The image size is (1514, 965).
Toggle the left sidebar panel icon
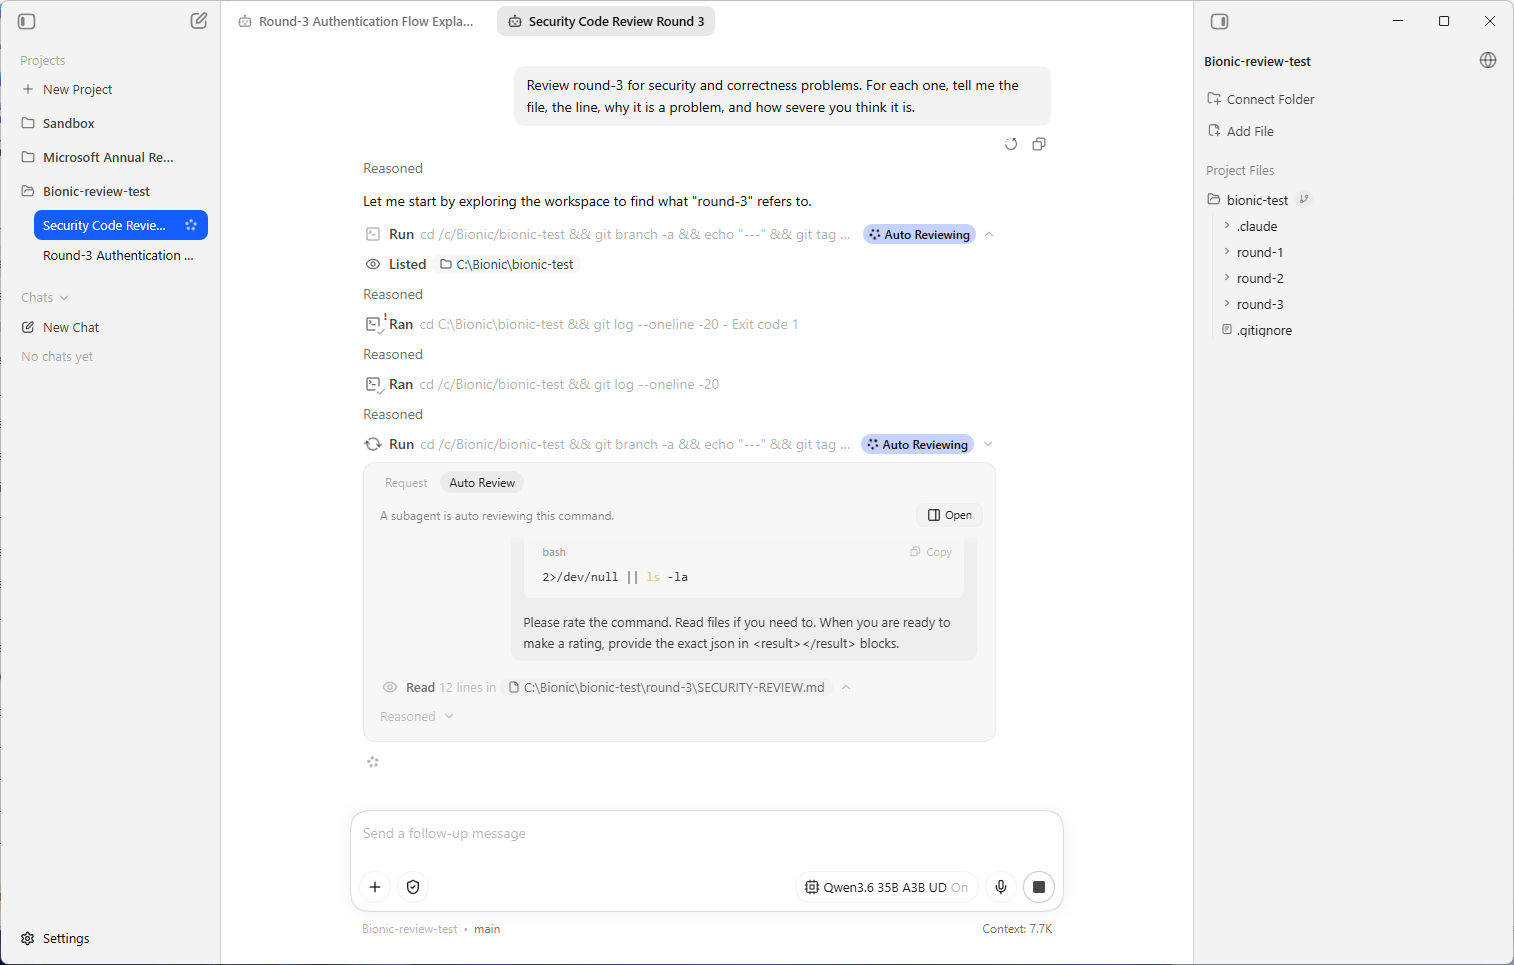pos(27,21)
